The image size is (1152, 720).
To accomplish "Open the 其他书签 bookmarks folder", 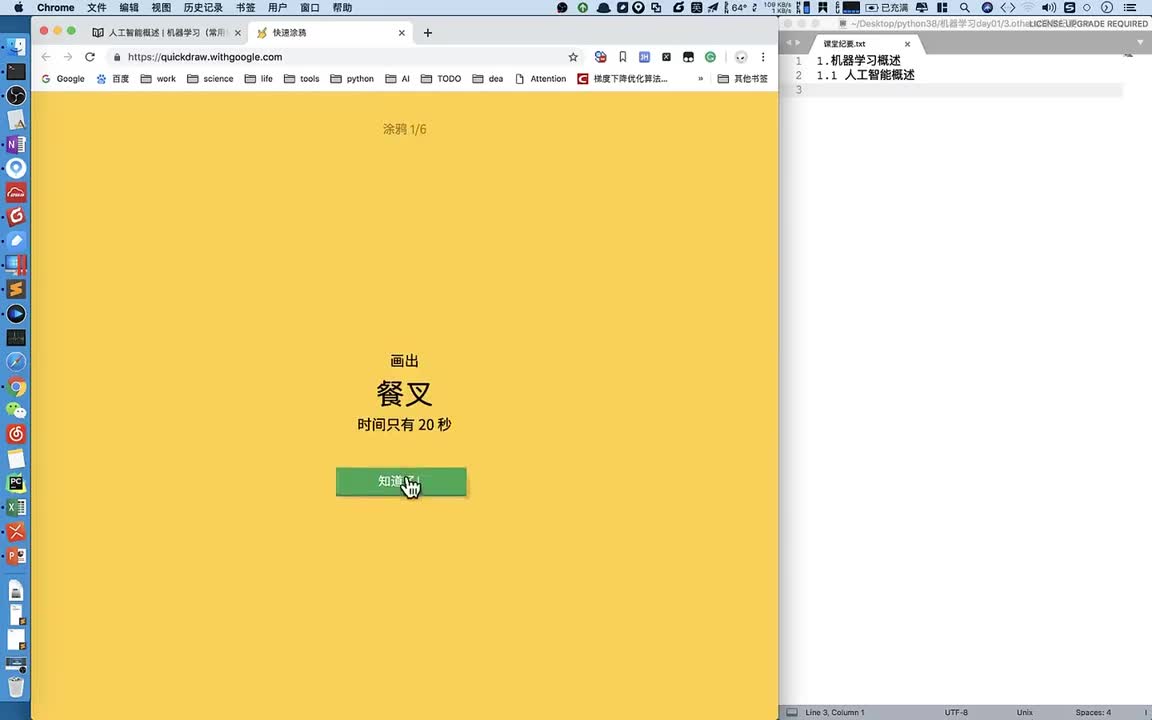I will [743, 79].
